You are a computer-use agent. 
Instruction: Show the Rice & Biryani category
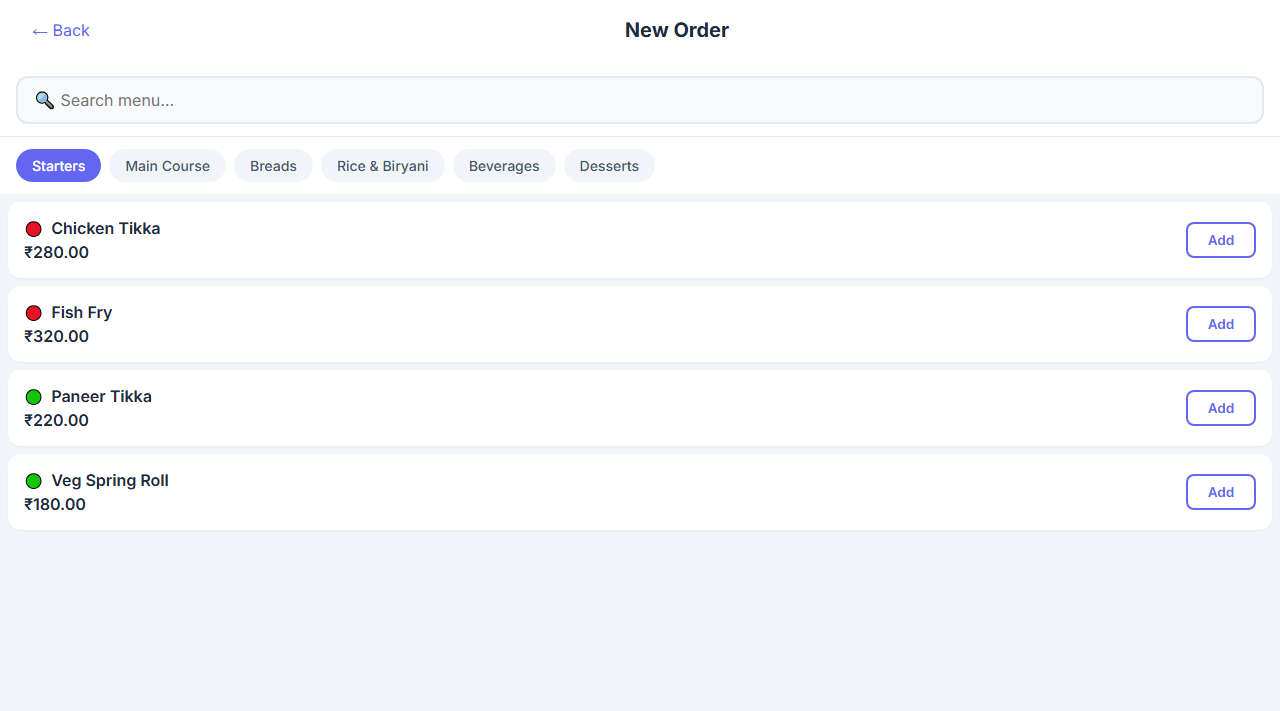click(382, 166)
